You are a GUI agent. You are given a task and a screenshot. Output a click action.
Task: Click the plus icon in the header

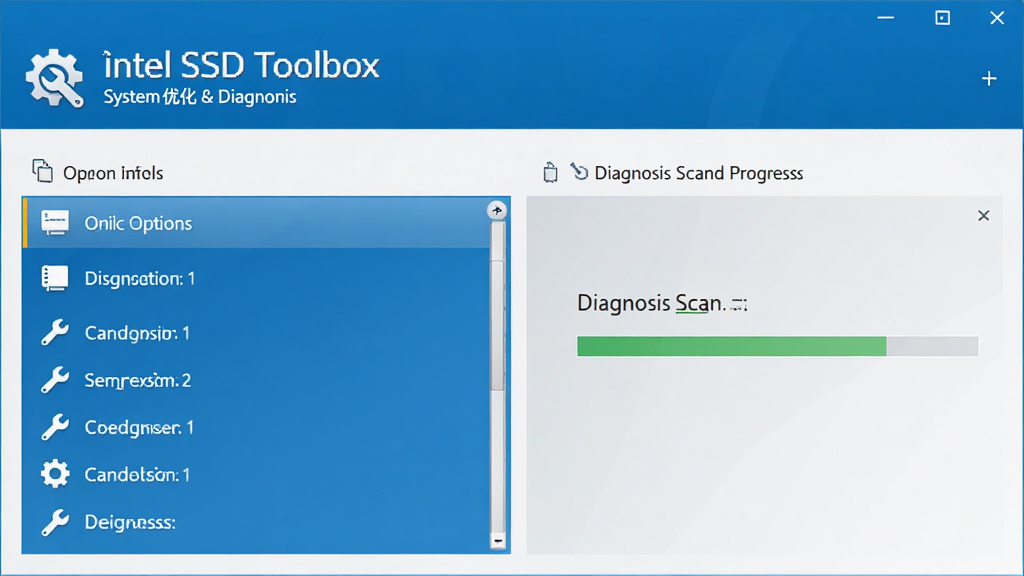[989, 79]
